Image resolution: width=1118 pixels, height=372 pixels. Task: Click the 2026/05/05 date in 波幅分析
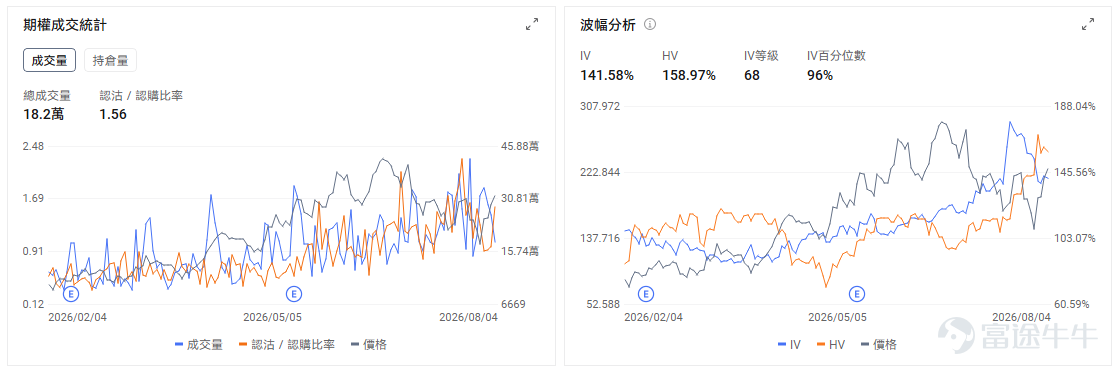(x=838, y=317)
